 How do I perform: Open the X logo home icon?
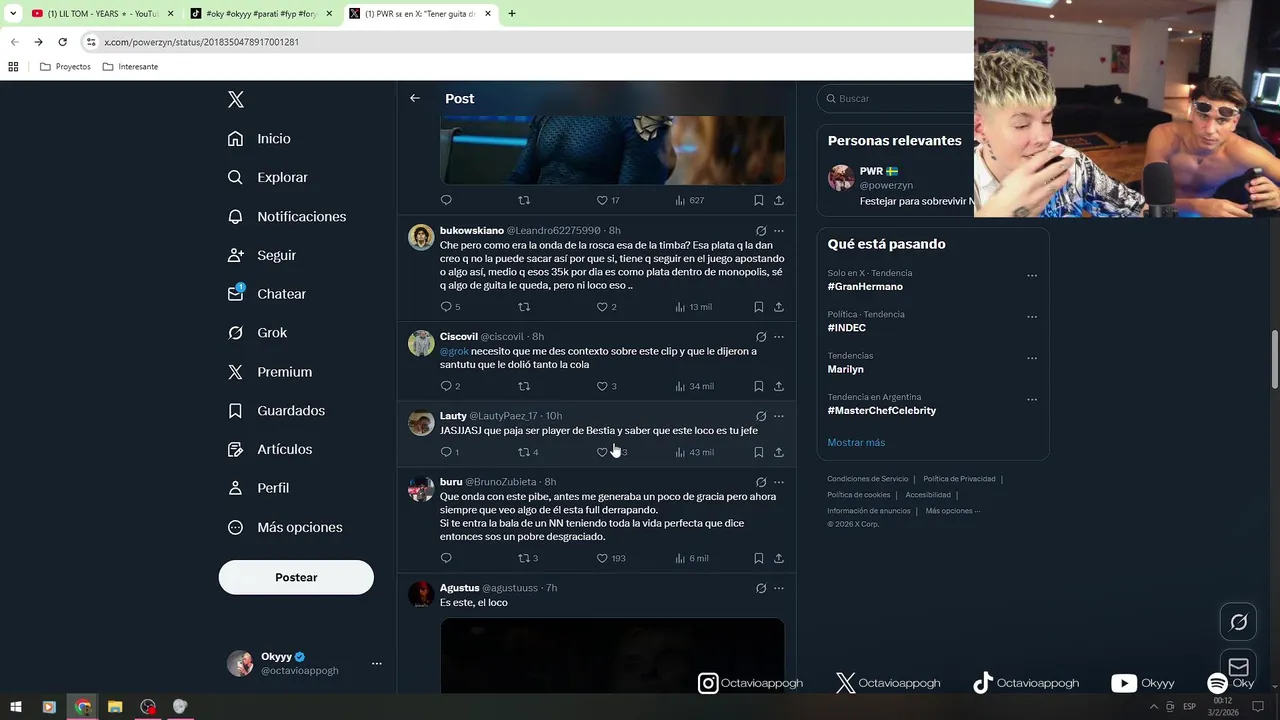pyautogui.click(x=236, y=99)
